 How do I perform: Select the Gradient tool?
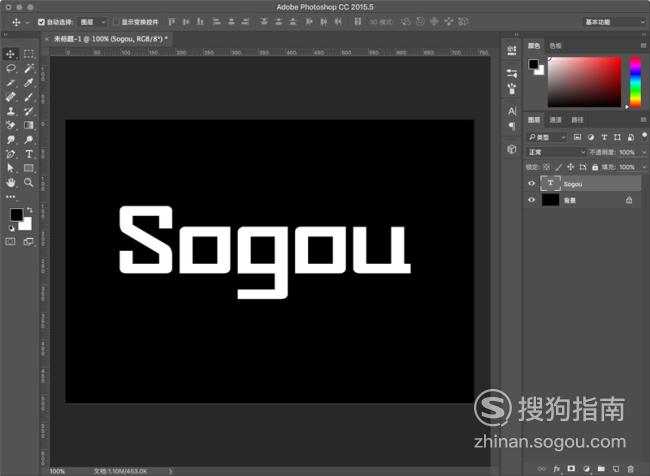tap(29, 125)
